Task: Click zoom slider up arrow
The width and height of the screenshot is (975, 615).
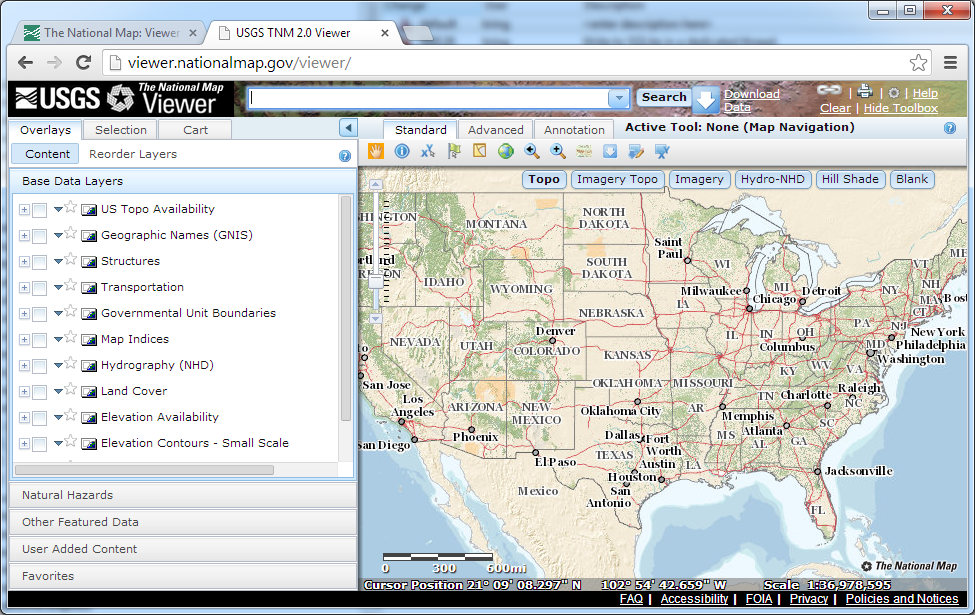Action: pyautogui.click(x=376, y=185)
